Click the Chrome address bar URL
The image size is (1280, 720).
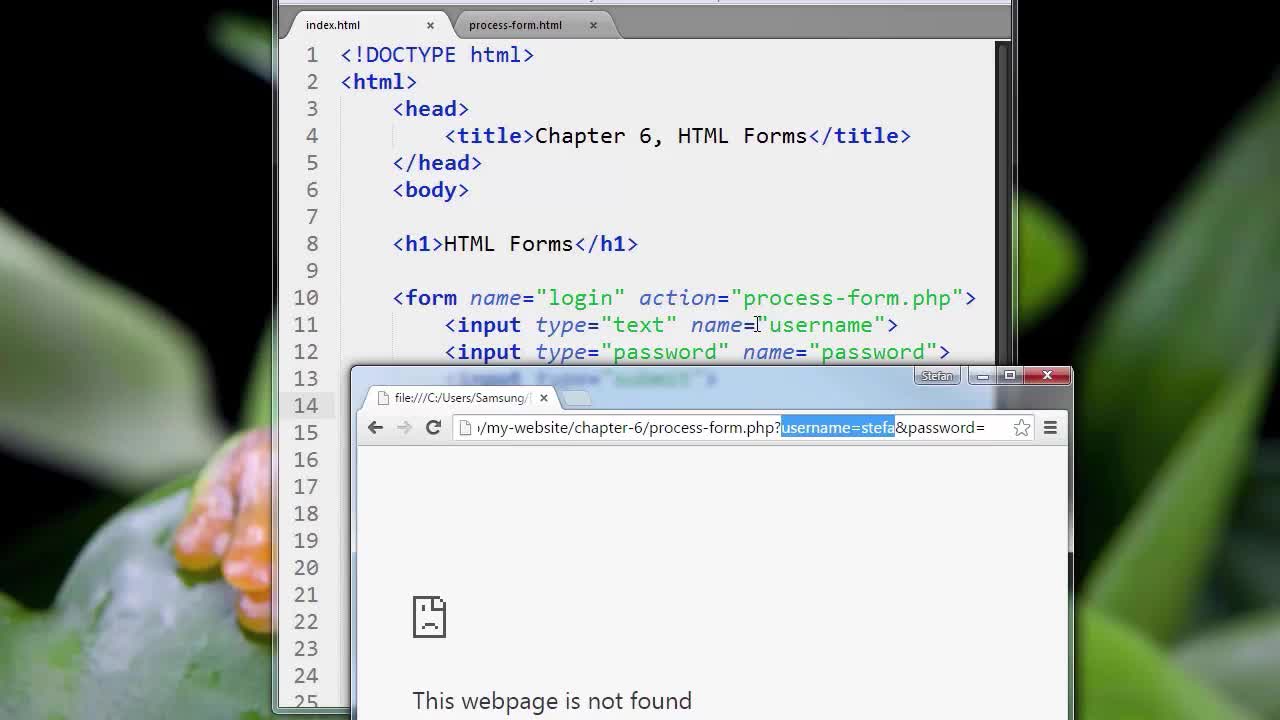(x=743, y=428)
